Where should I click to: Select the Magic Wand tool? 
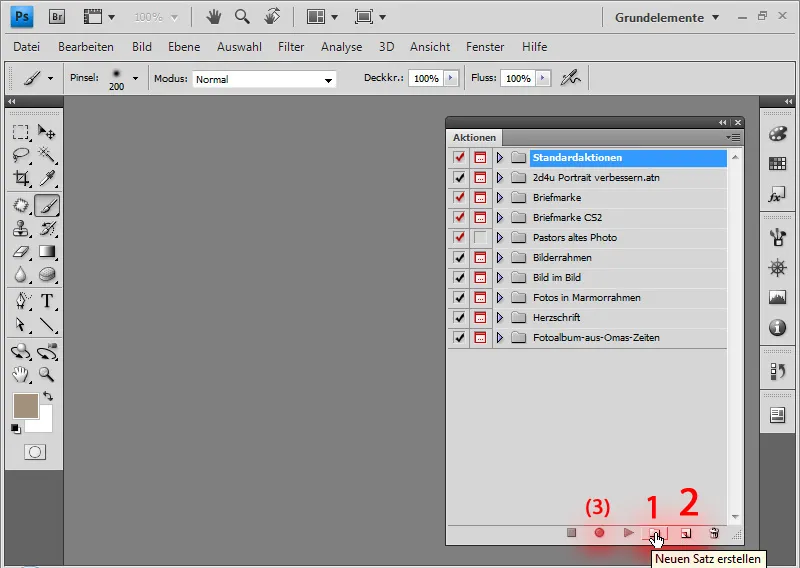tap(47, 155)
